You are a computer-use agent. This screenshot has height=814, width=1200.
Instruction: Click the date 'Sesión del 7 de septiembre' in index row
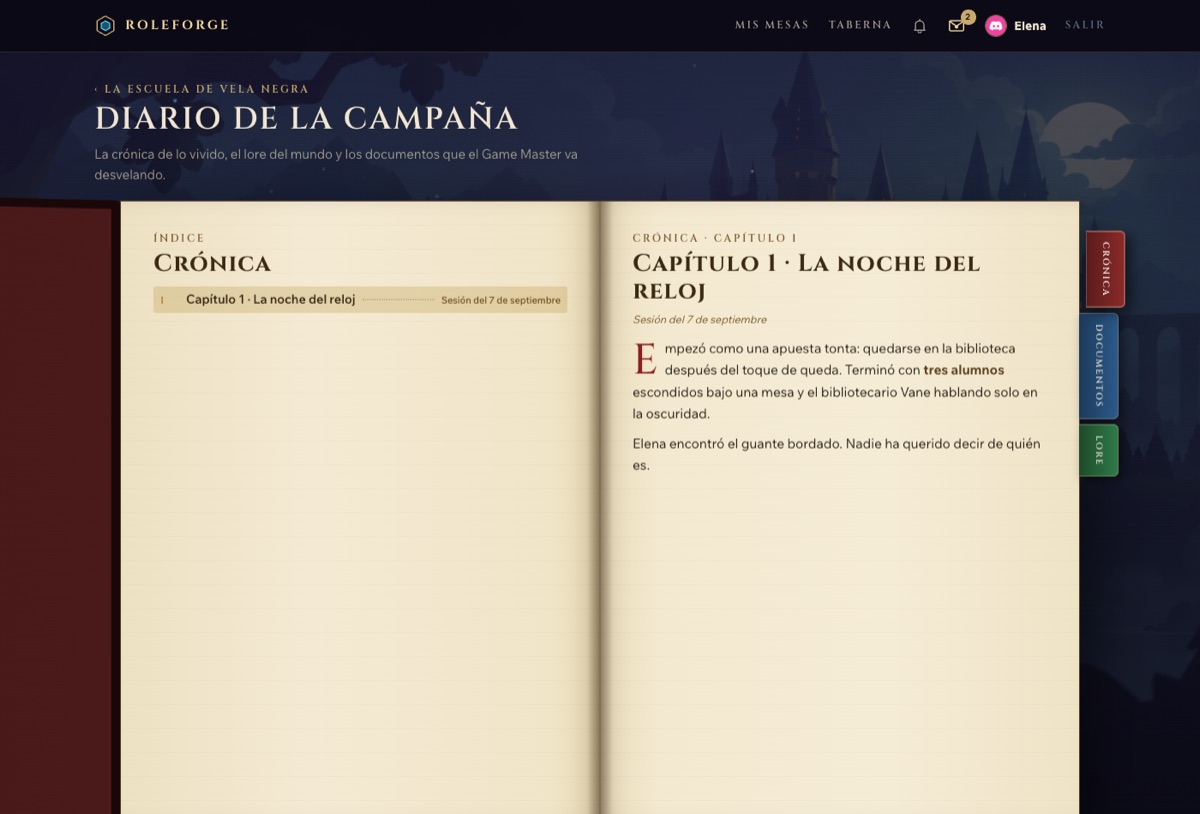point(500,300)
